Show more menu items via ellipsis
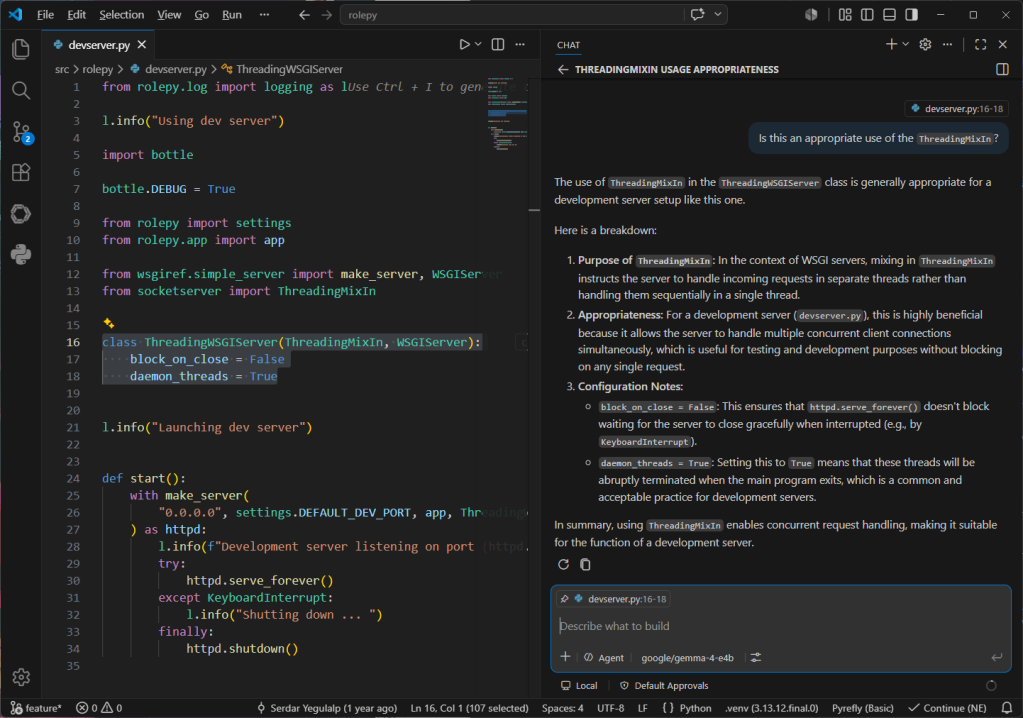This screenshot has height=718, width=1023. coord(264,14)
